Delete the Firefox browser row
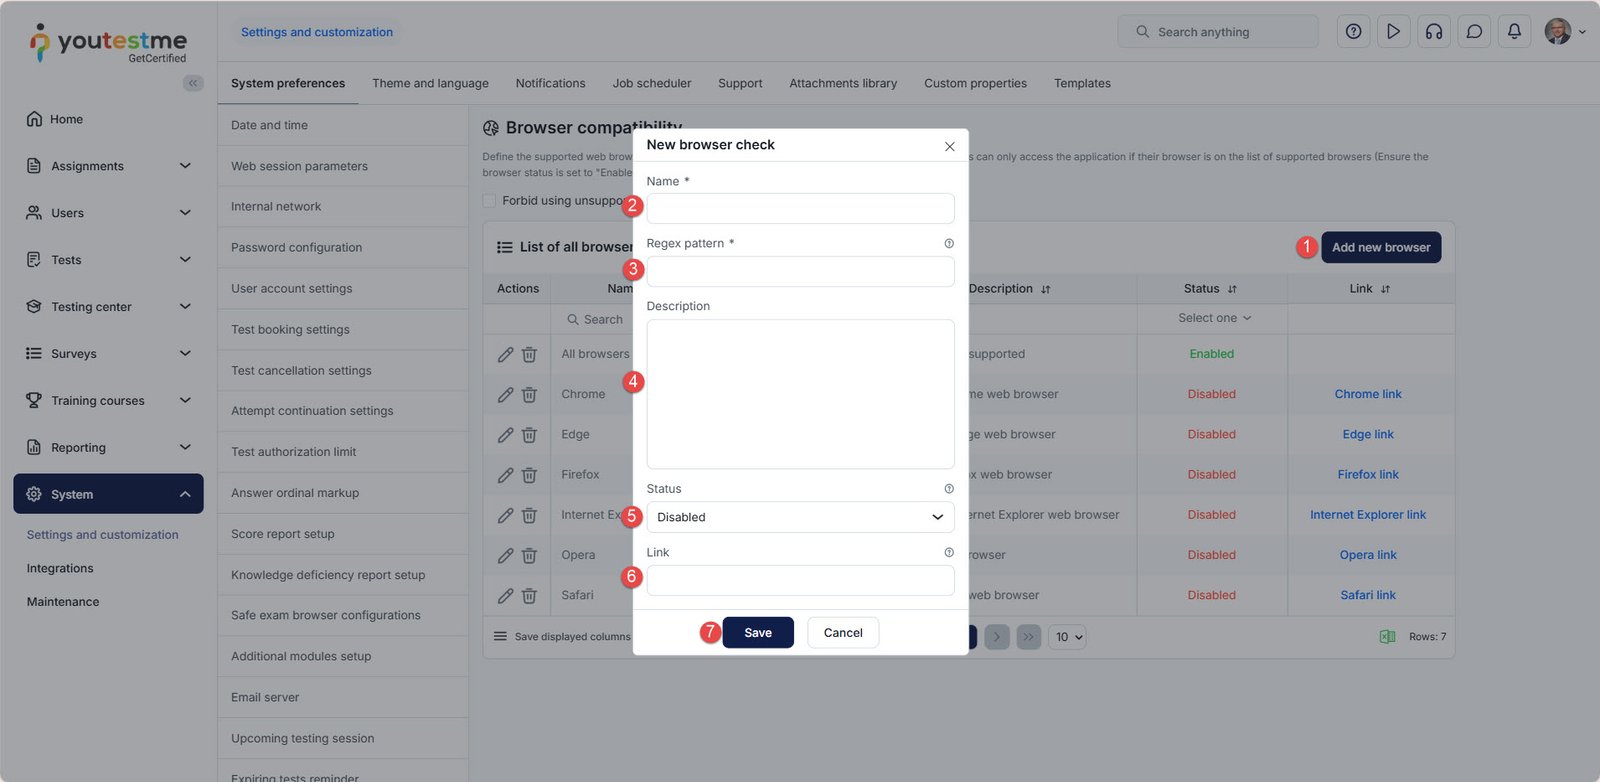The height and width of the screenshot is (782, 1600). click(529, 475)
